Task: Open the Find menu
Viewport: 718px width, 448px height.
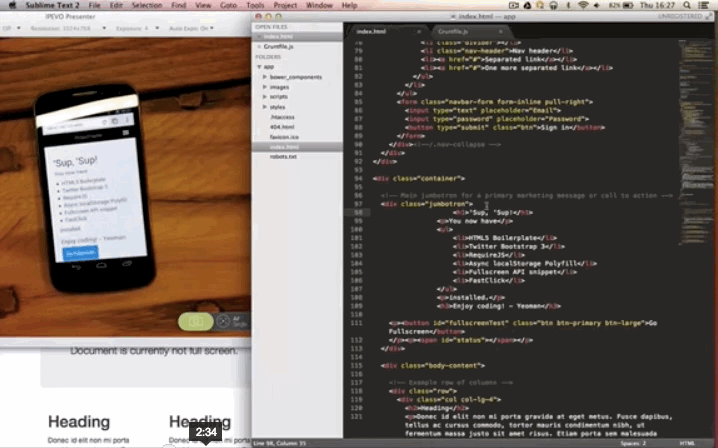Action: point(179,5)
